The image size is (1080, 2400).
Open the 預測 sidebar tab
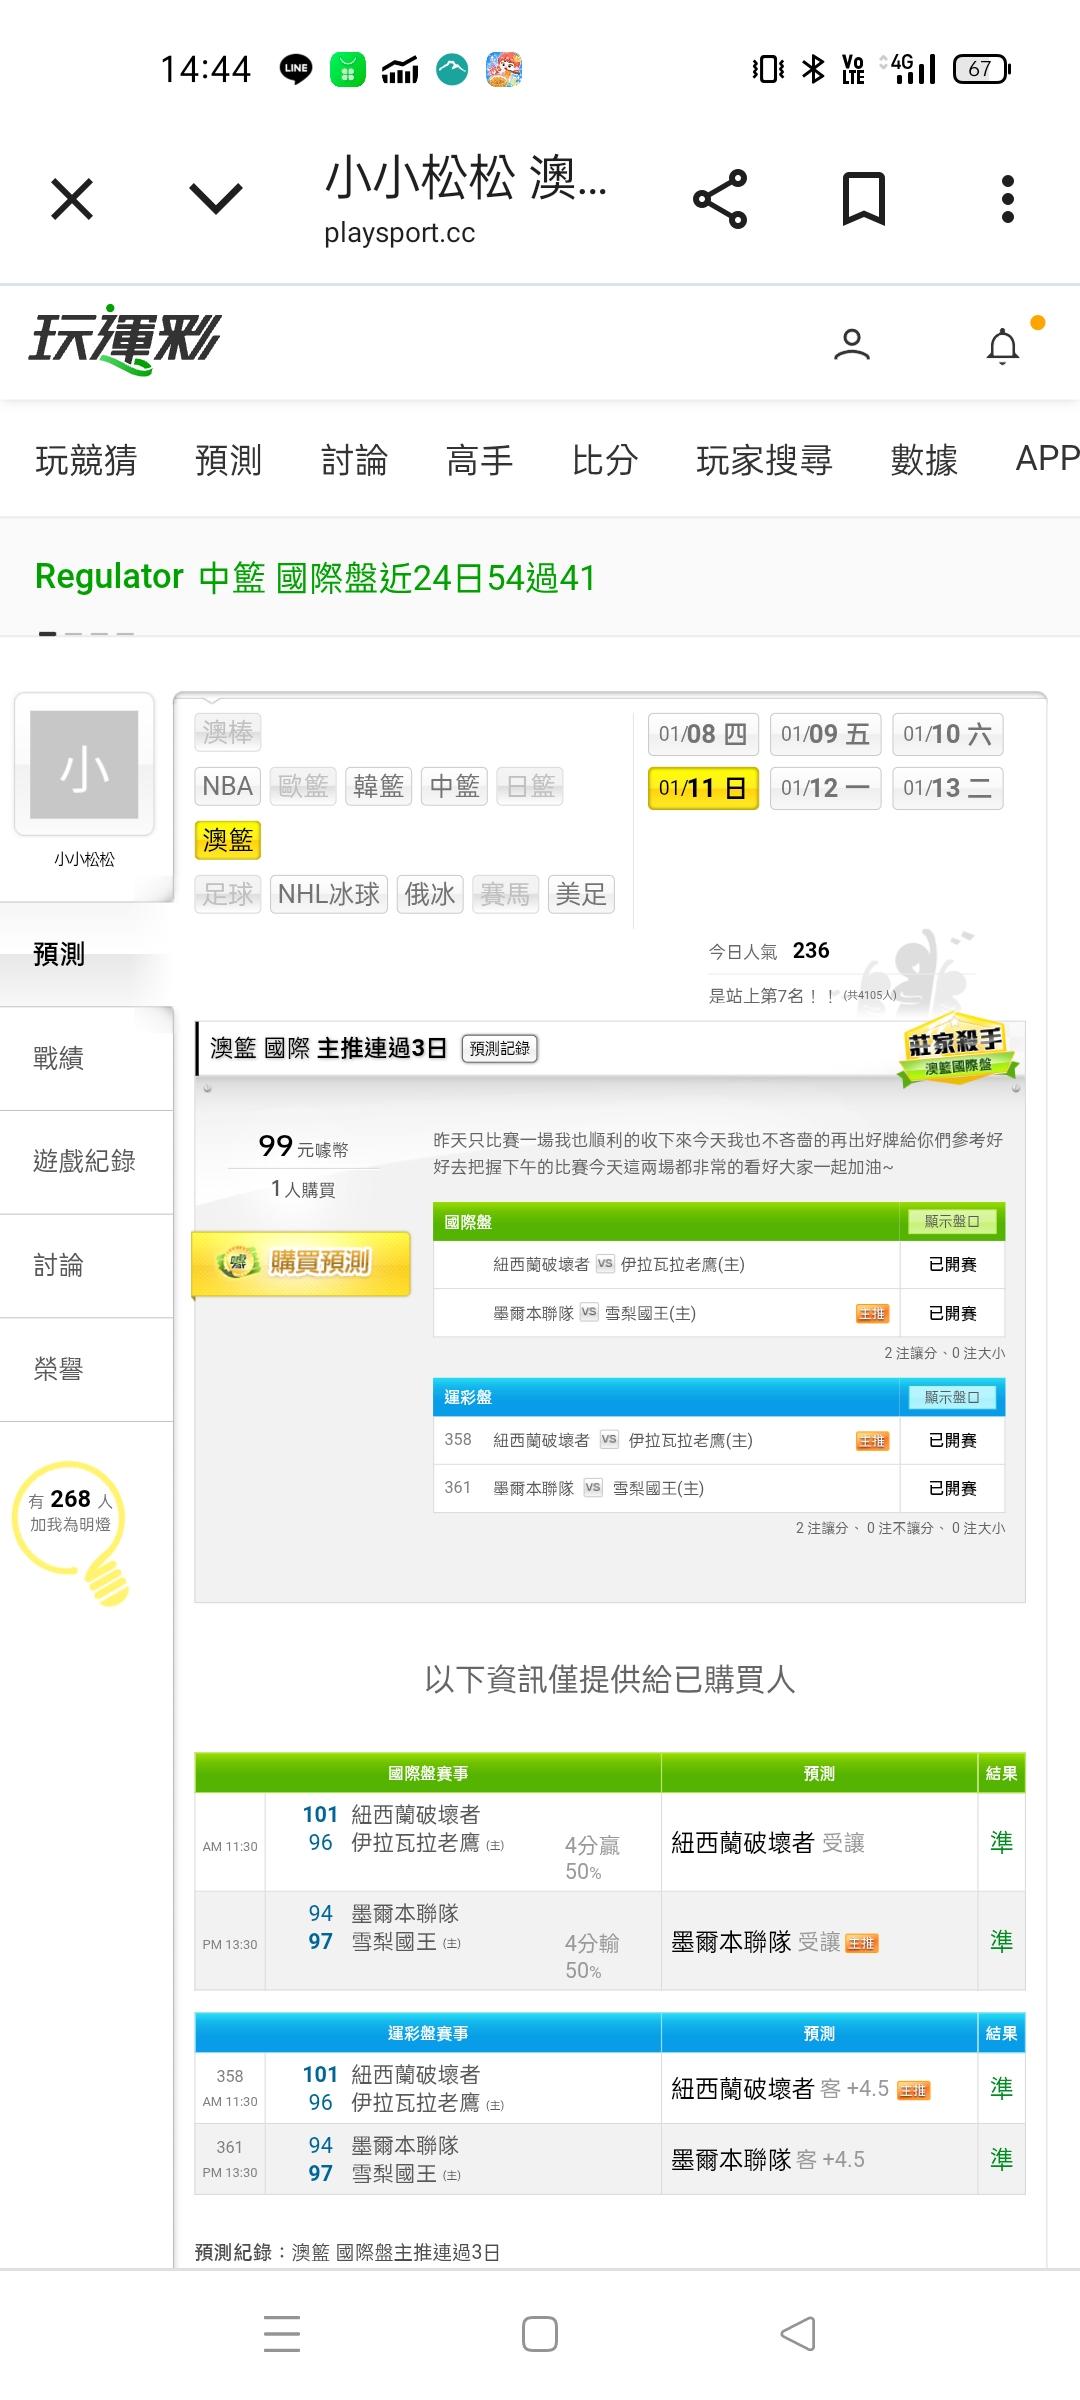[x=86, y=955]
